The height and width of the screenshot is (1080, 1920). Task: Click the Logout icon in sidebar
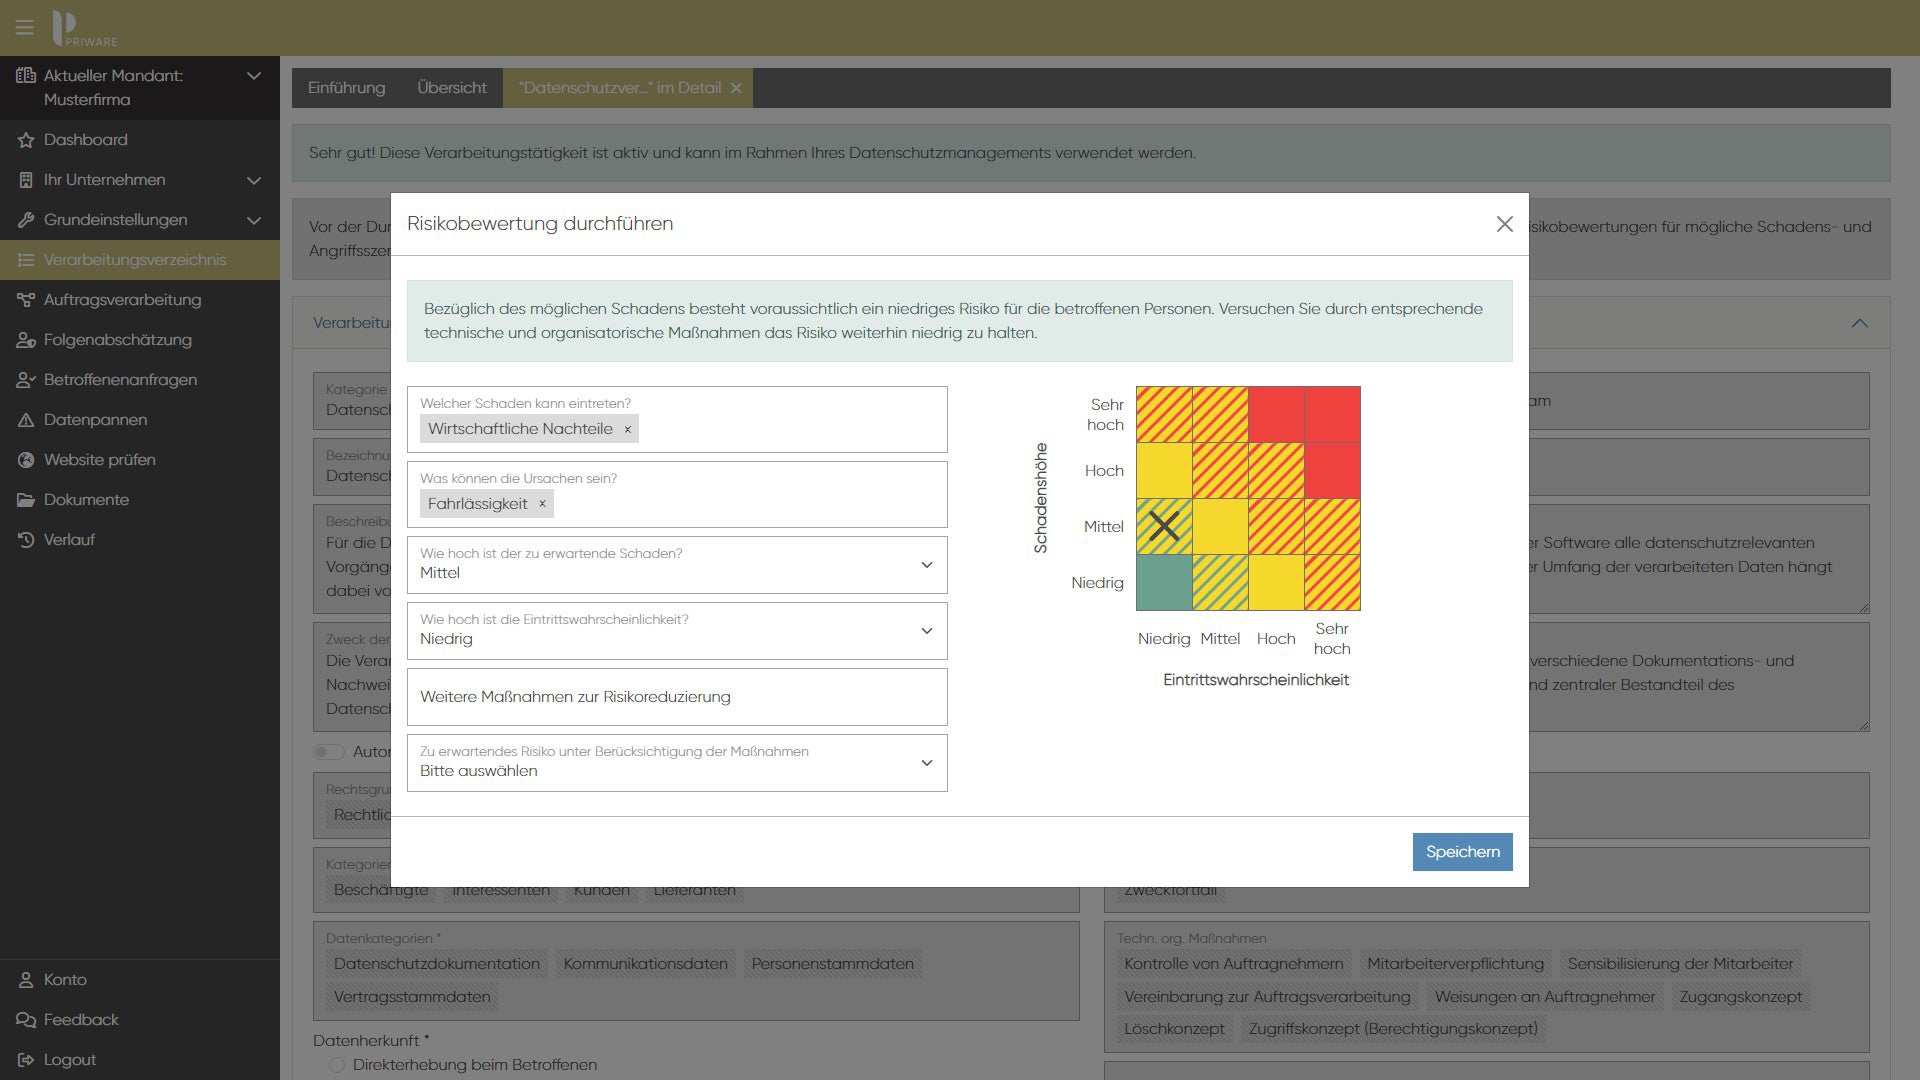pyautogui.click(x=26, y=1060)
